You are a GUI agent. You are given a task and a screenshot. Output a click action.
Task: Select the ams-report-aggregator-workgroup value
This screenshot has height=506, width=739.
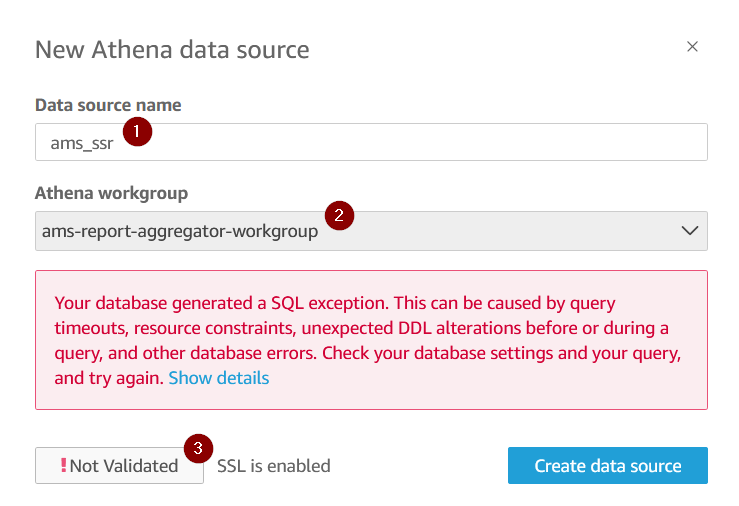tap(180, 231)
